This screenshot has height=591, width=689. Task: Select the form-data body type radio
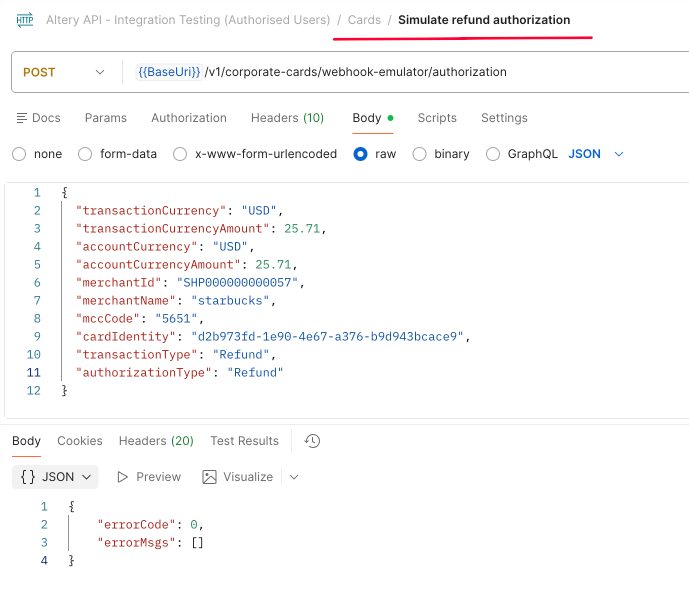(x=85, y=154)
